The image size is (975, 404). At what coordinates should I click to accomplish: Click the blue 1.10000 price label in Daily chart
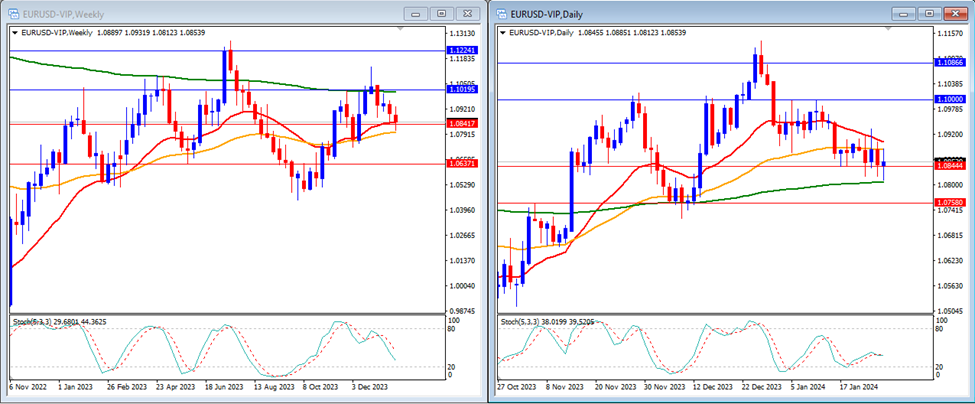click(x=950, y=99)
